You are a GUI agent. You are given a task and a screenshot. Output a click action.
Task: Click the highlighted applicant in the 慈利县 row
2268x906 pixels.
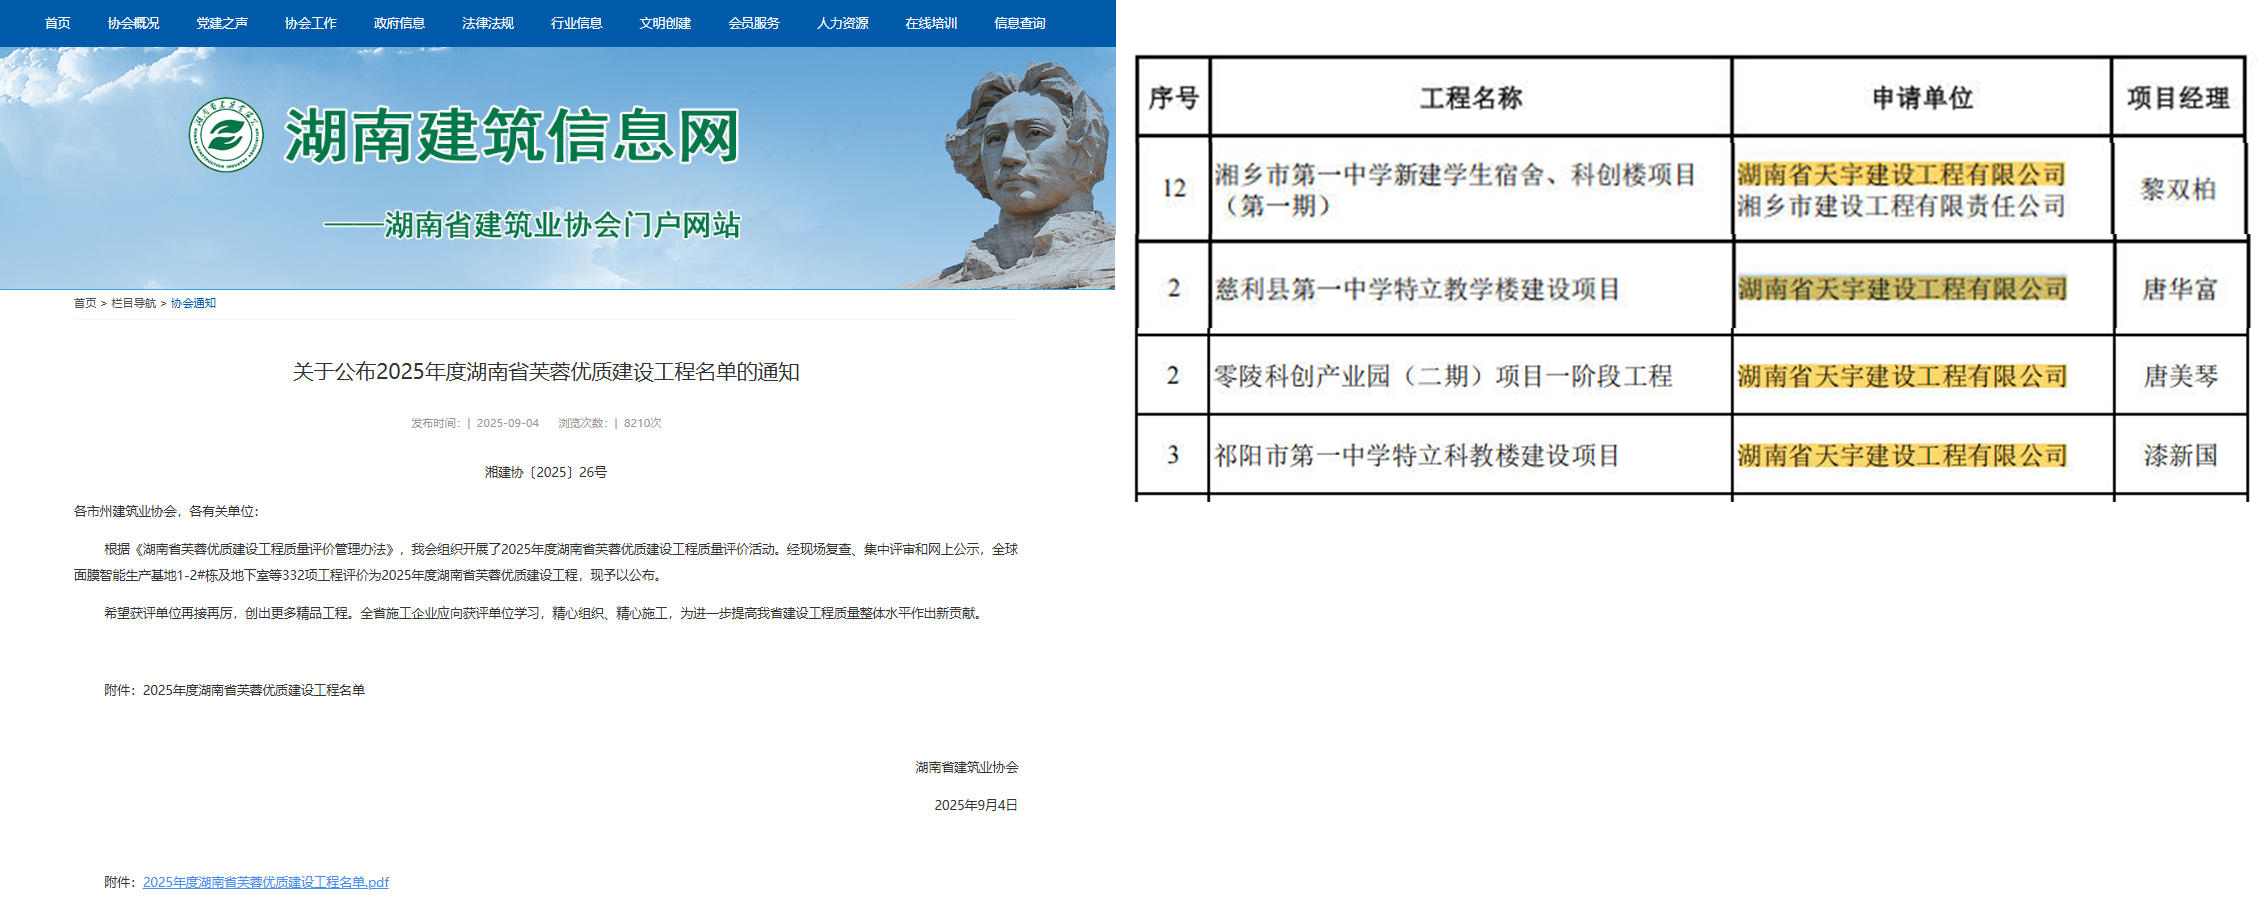1901,289
